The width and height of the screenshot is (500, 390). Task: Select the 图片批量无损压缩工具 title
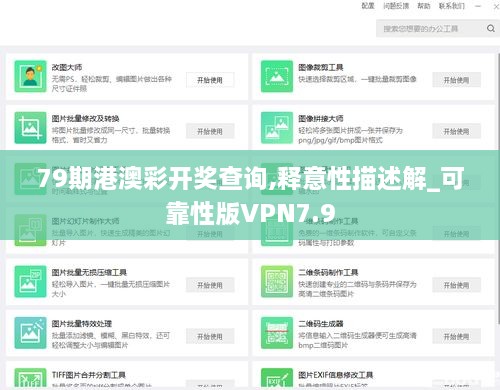click(89, 272)
